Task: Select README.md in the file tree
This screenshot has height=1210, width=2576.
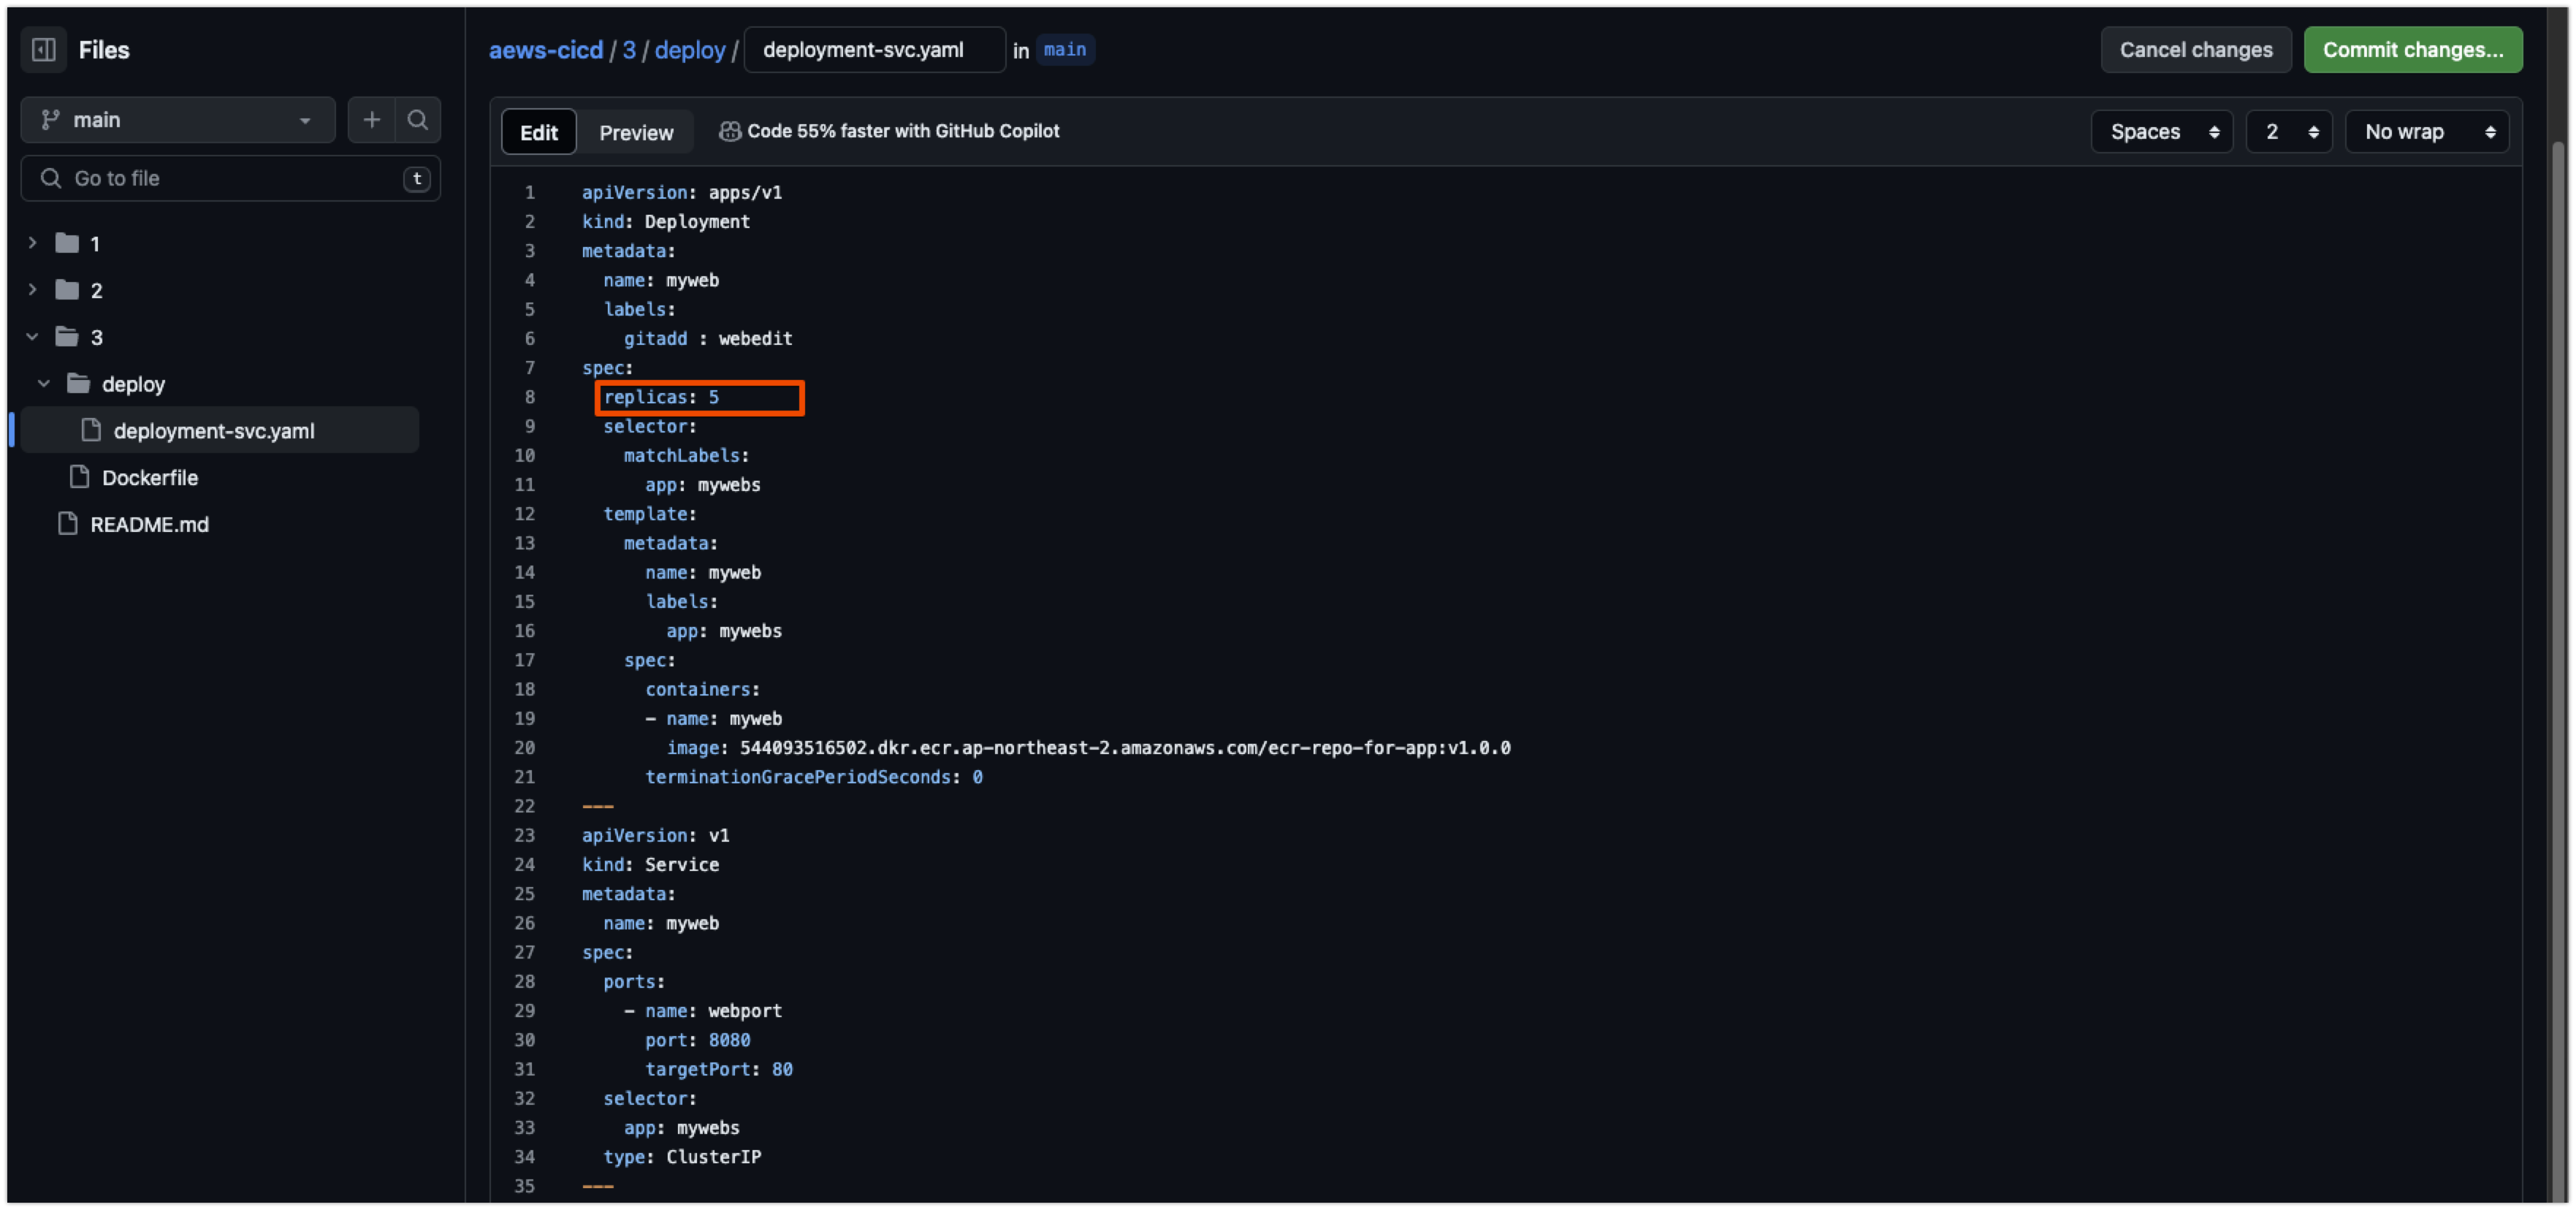Action: pos(149,524)
